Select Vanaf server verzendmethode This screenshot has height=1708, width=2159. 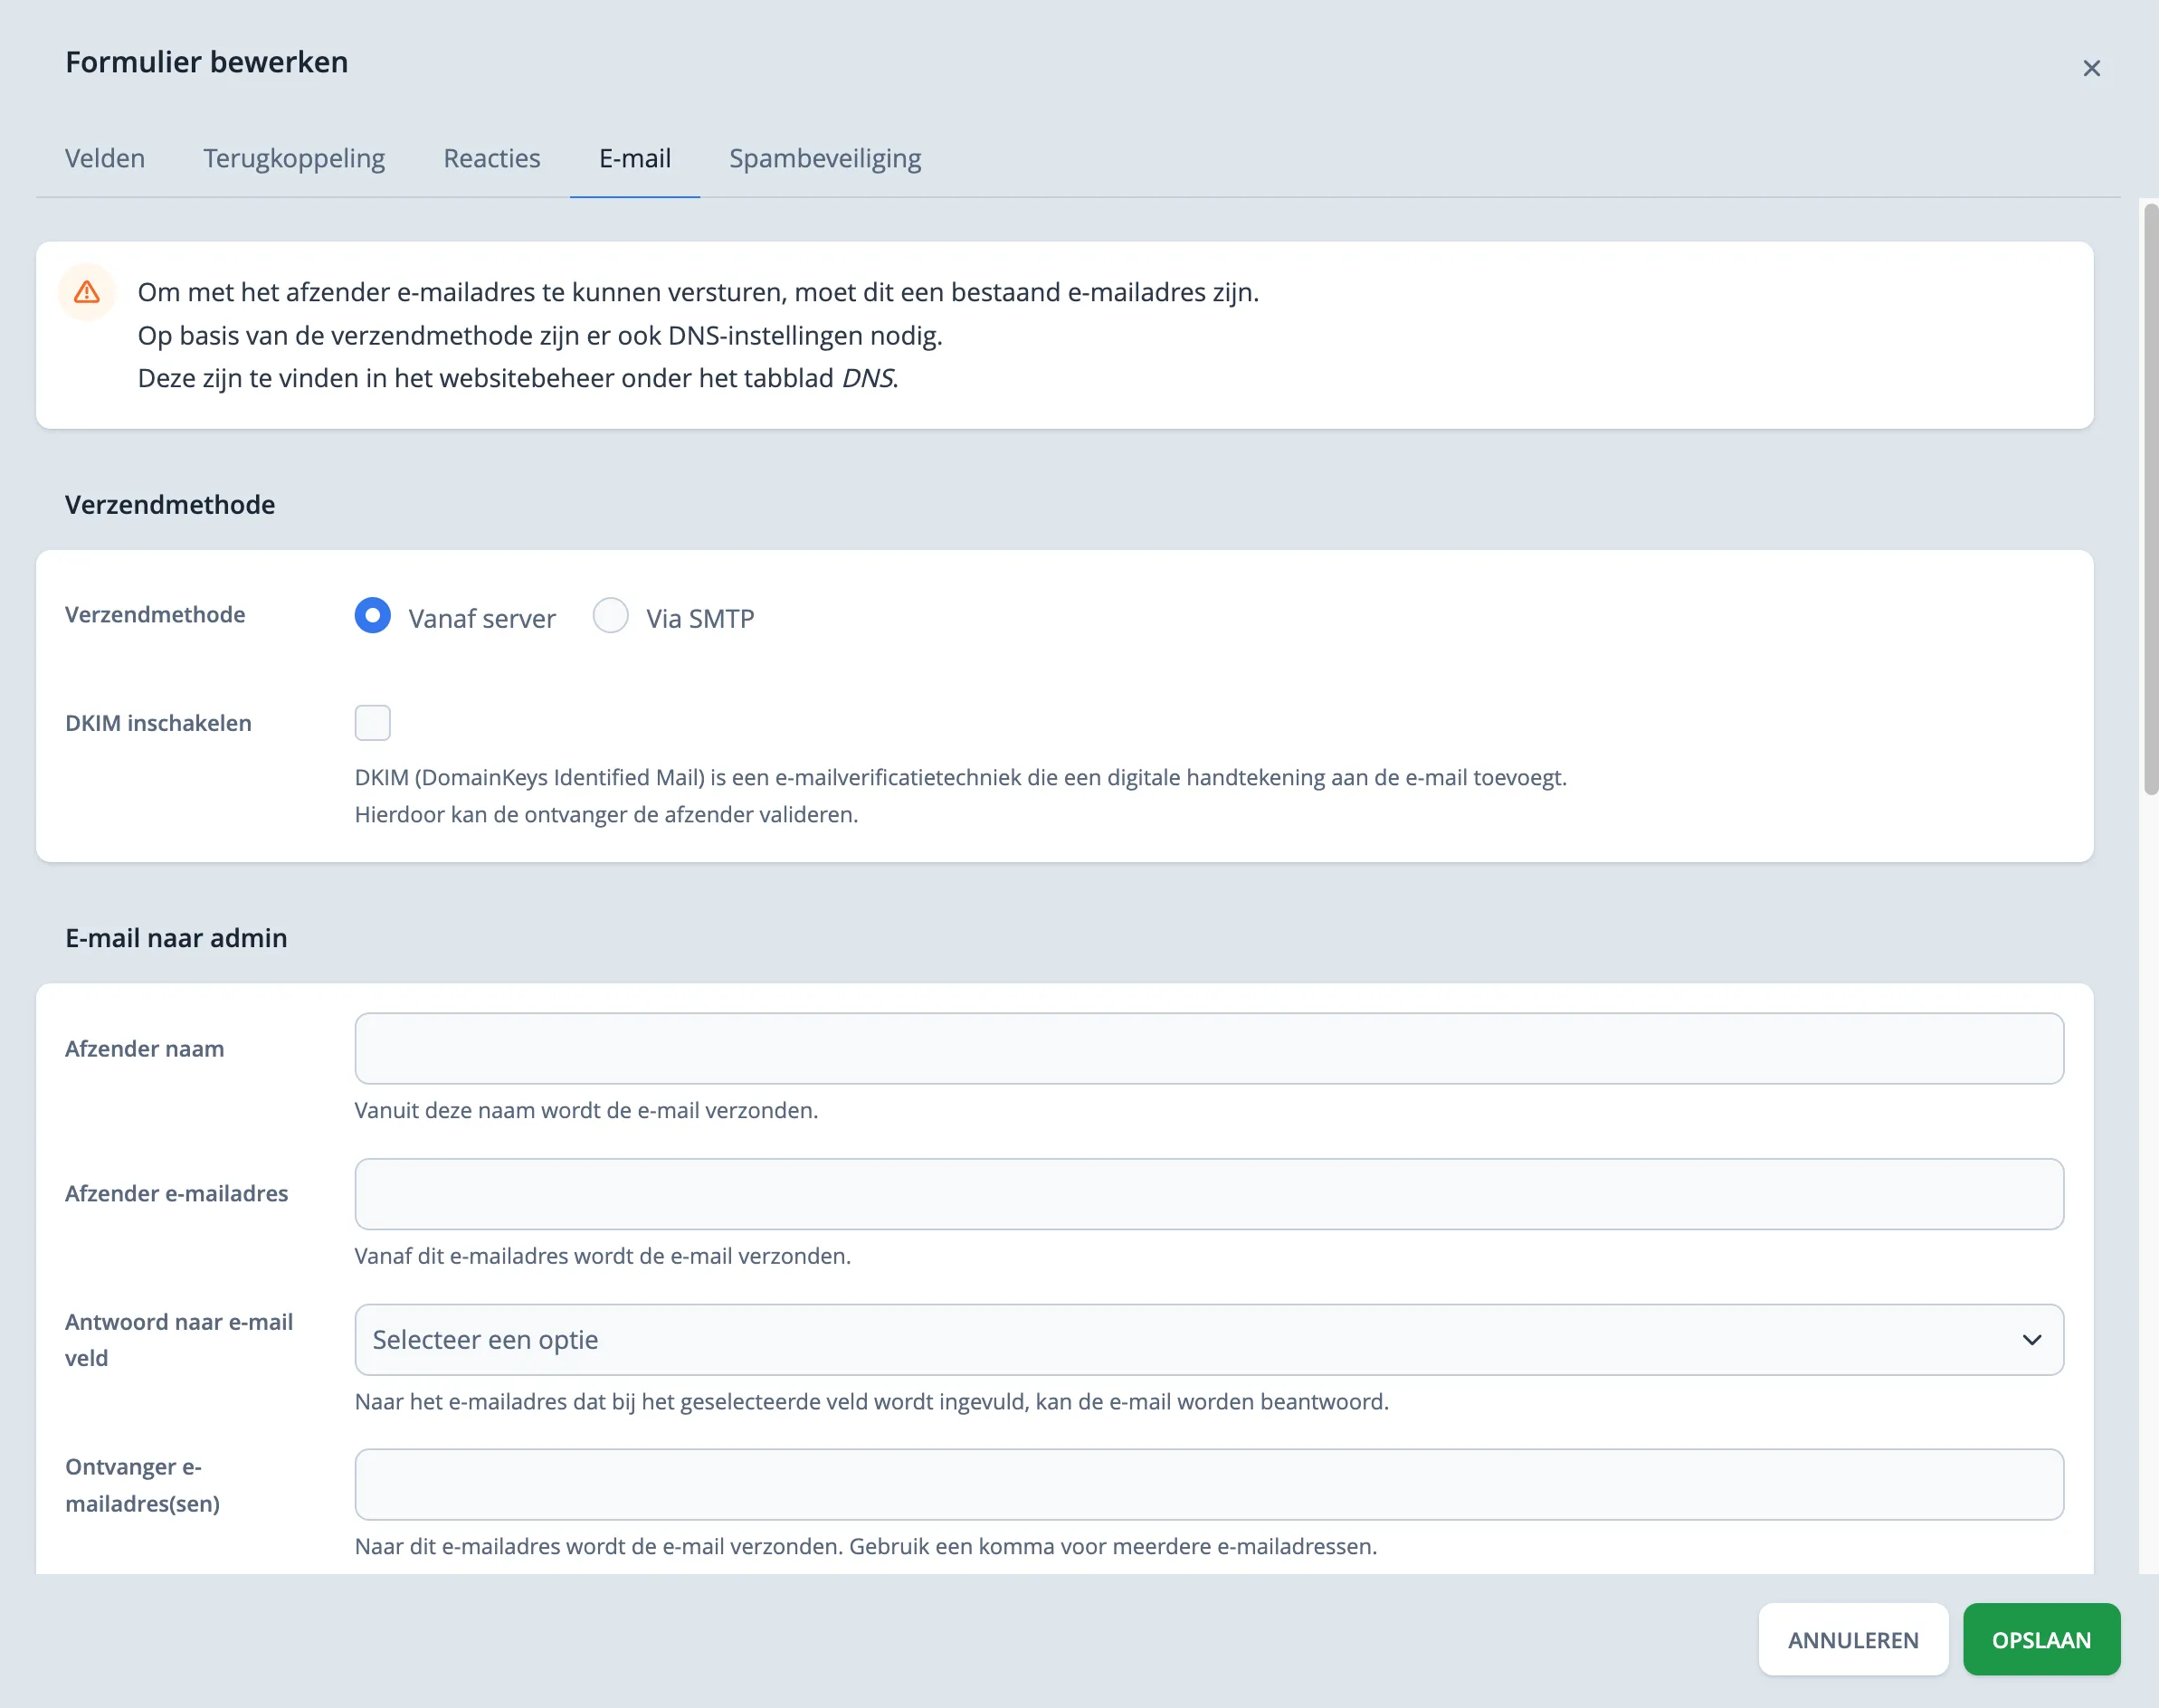(372, 616)
